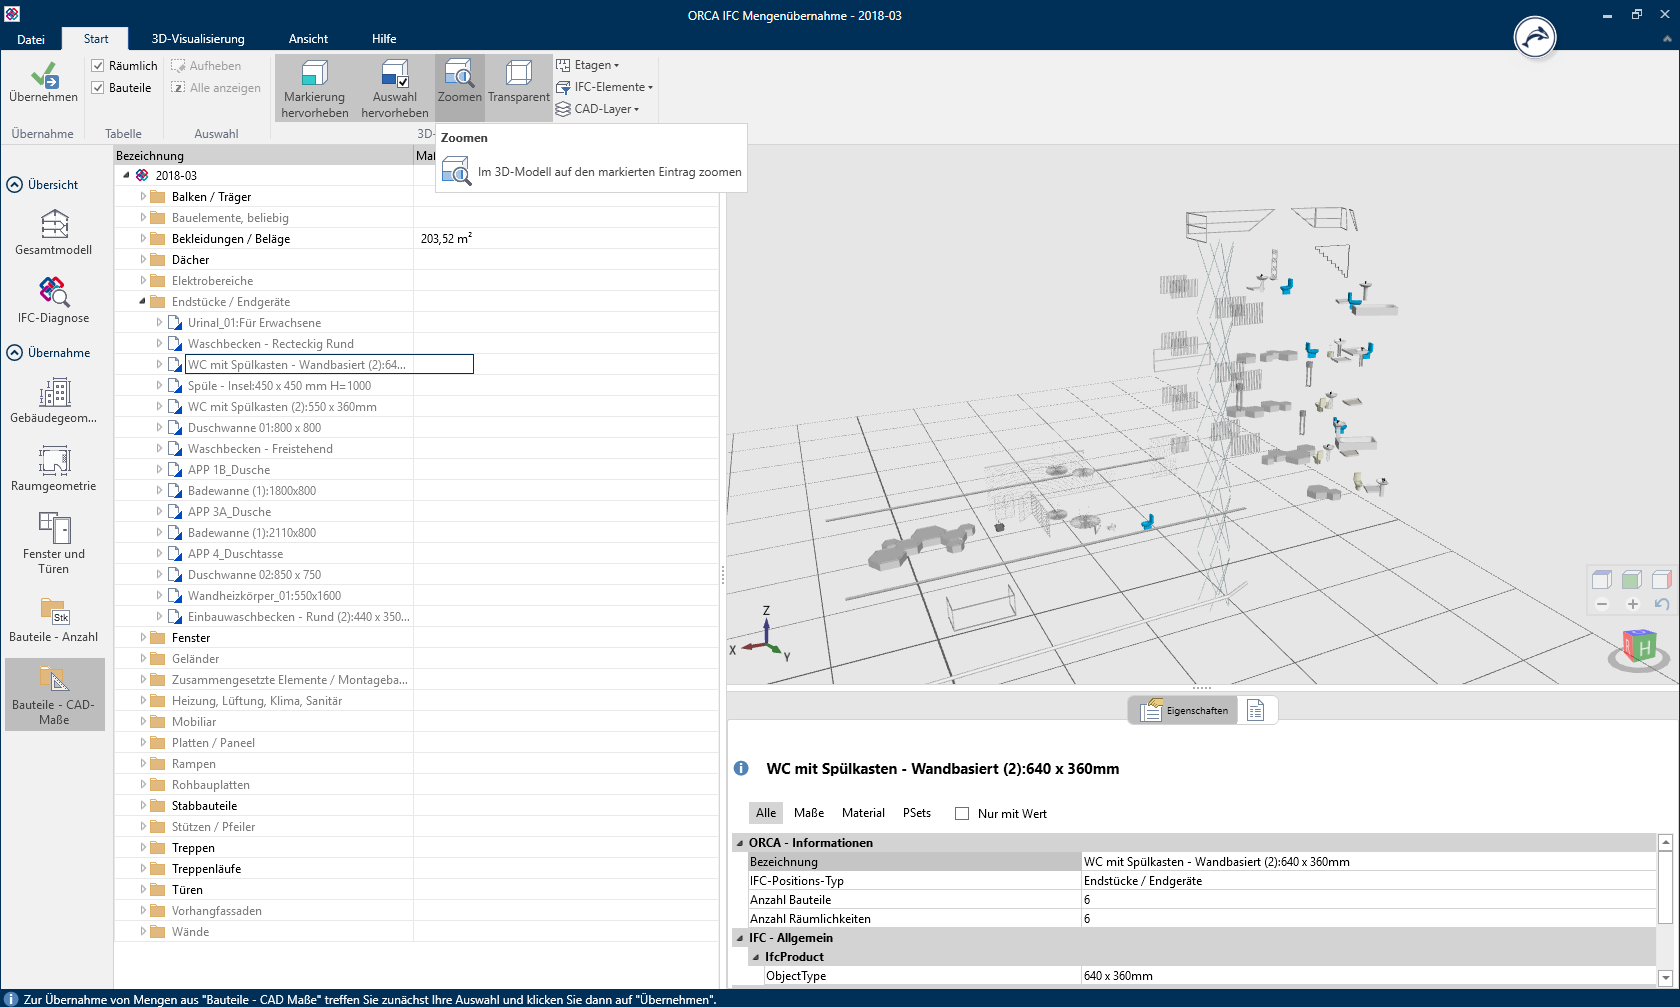Open the Datei menu

coord(31,39)
